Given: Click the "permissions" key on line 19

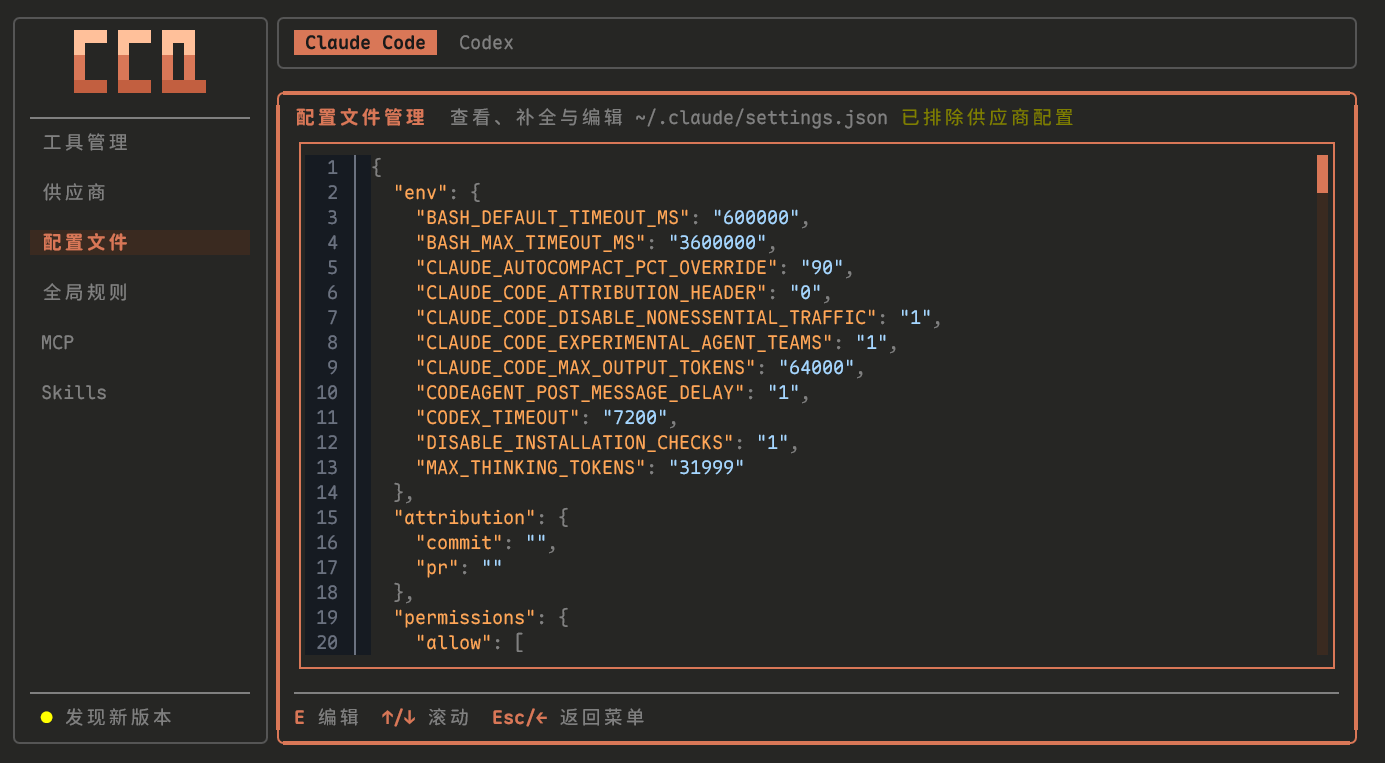Looking at the screenshot, I should tap(466, 617).
